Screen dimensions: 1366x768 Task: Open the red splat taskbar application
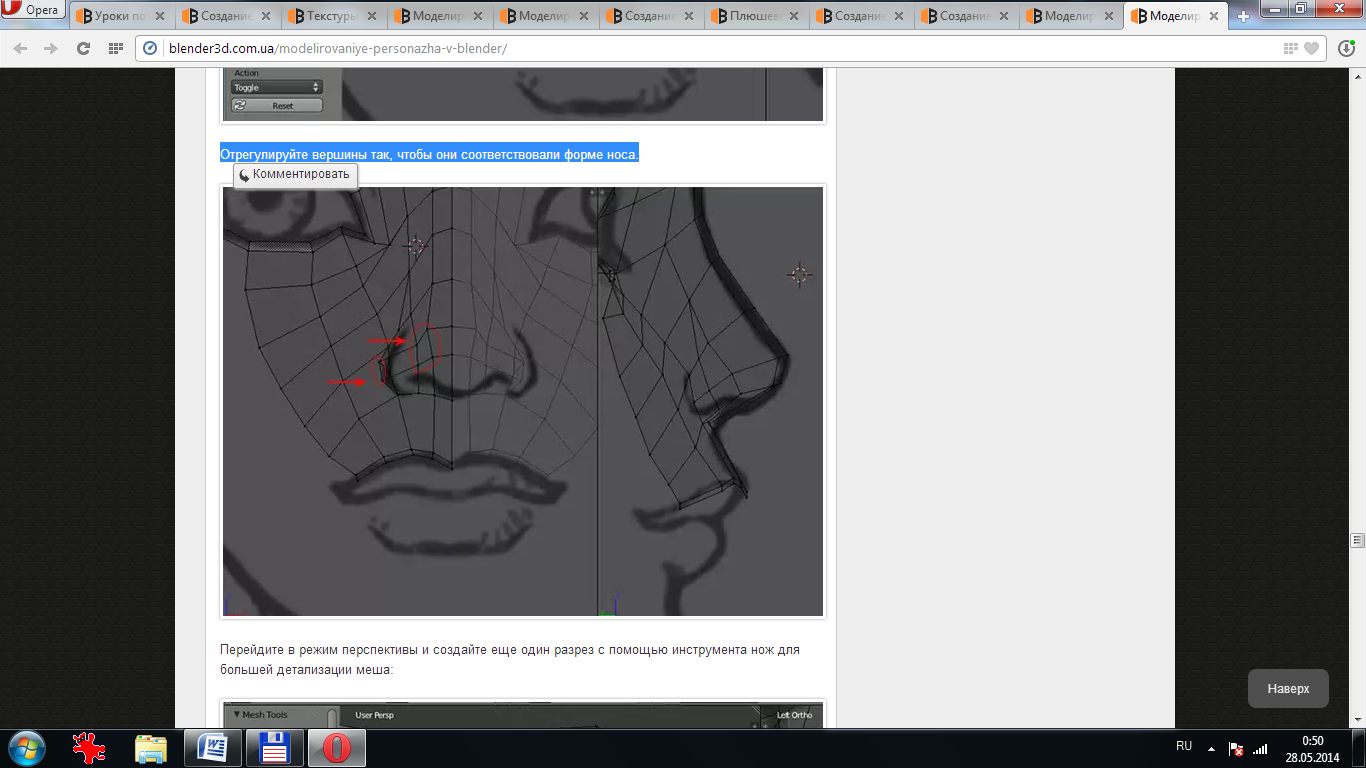coord(90,748)
